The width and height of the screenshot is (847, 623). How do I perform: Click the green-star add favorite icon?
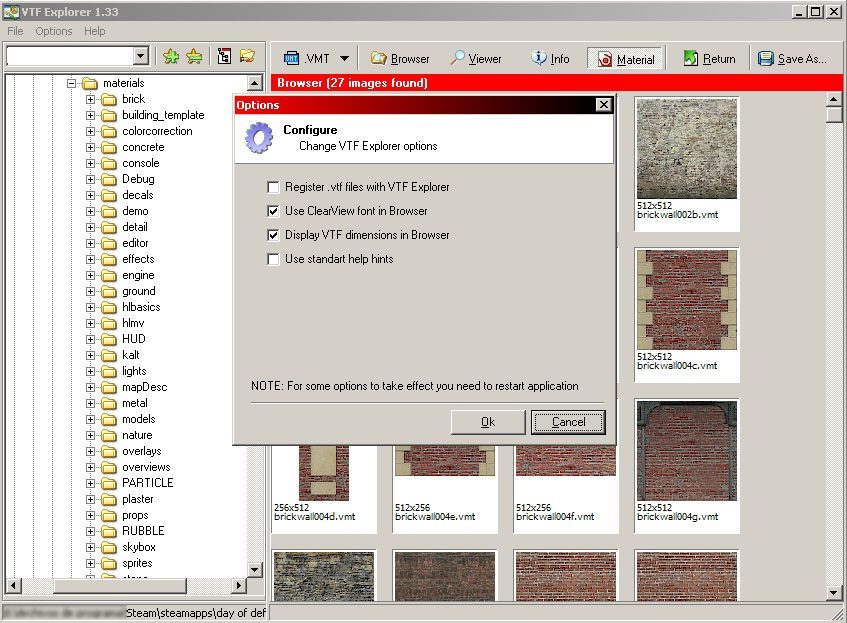pyautogui.click(x=171, y=56)
